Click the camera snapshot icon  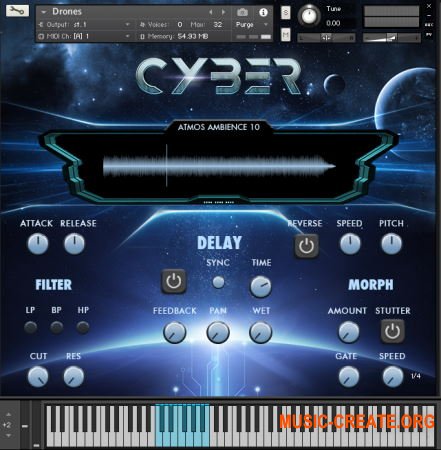242,13
